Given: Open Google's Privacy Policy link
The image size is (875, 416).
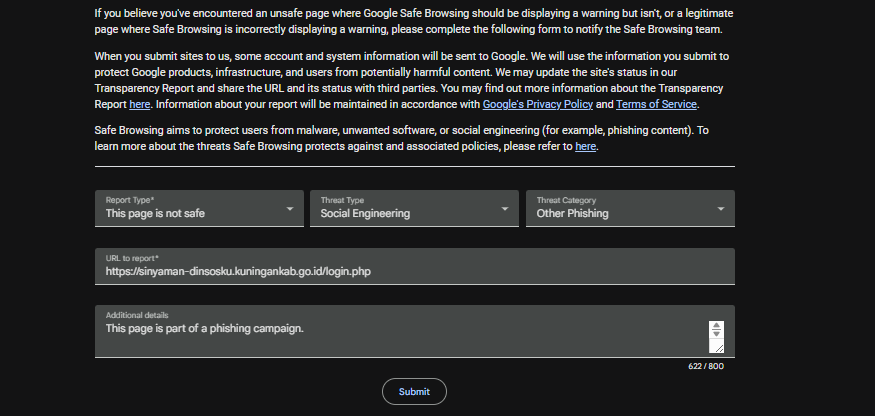Looking at the screenshot, I should tap(538, 104).
